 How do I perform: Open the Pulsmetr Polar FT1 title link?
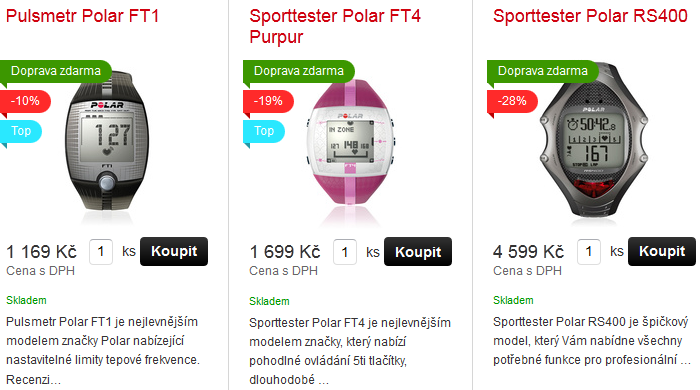(83, 16)
